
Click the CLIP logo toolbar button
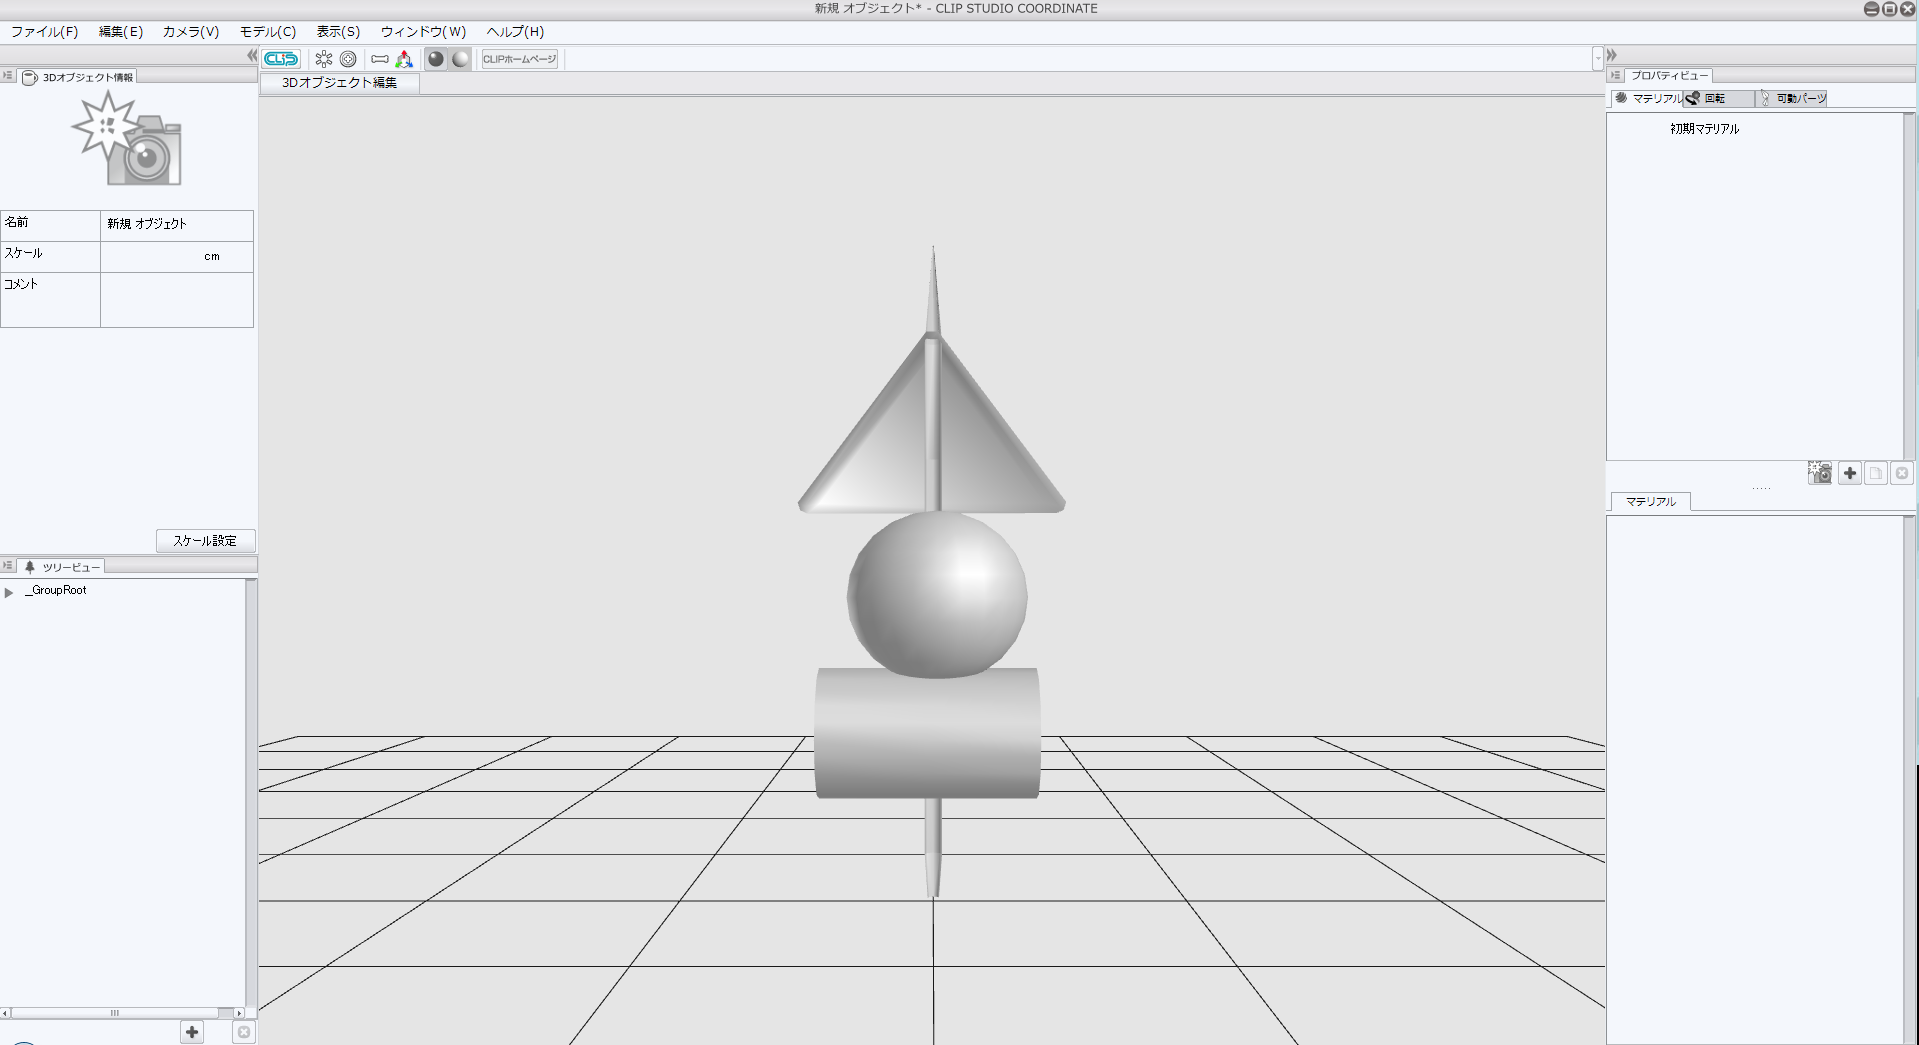281,59
